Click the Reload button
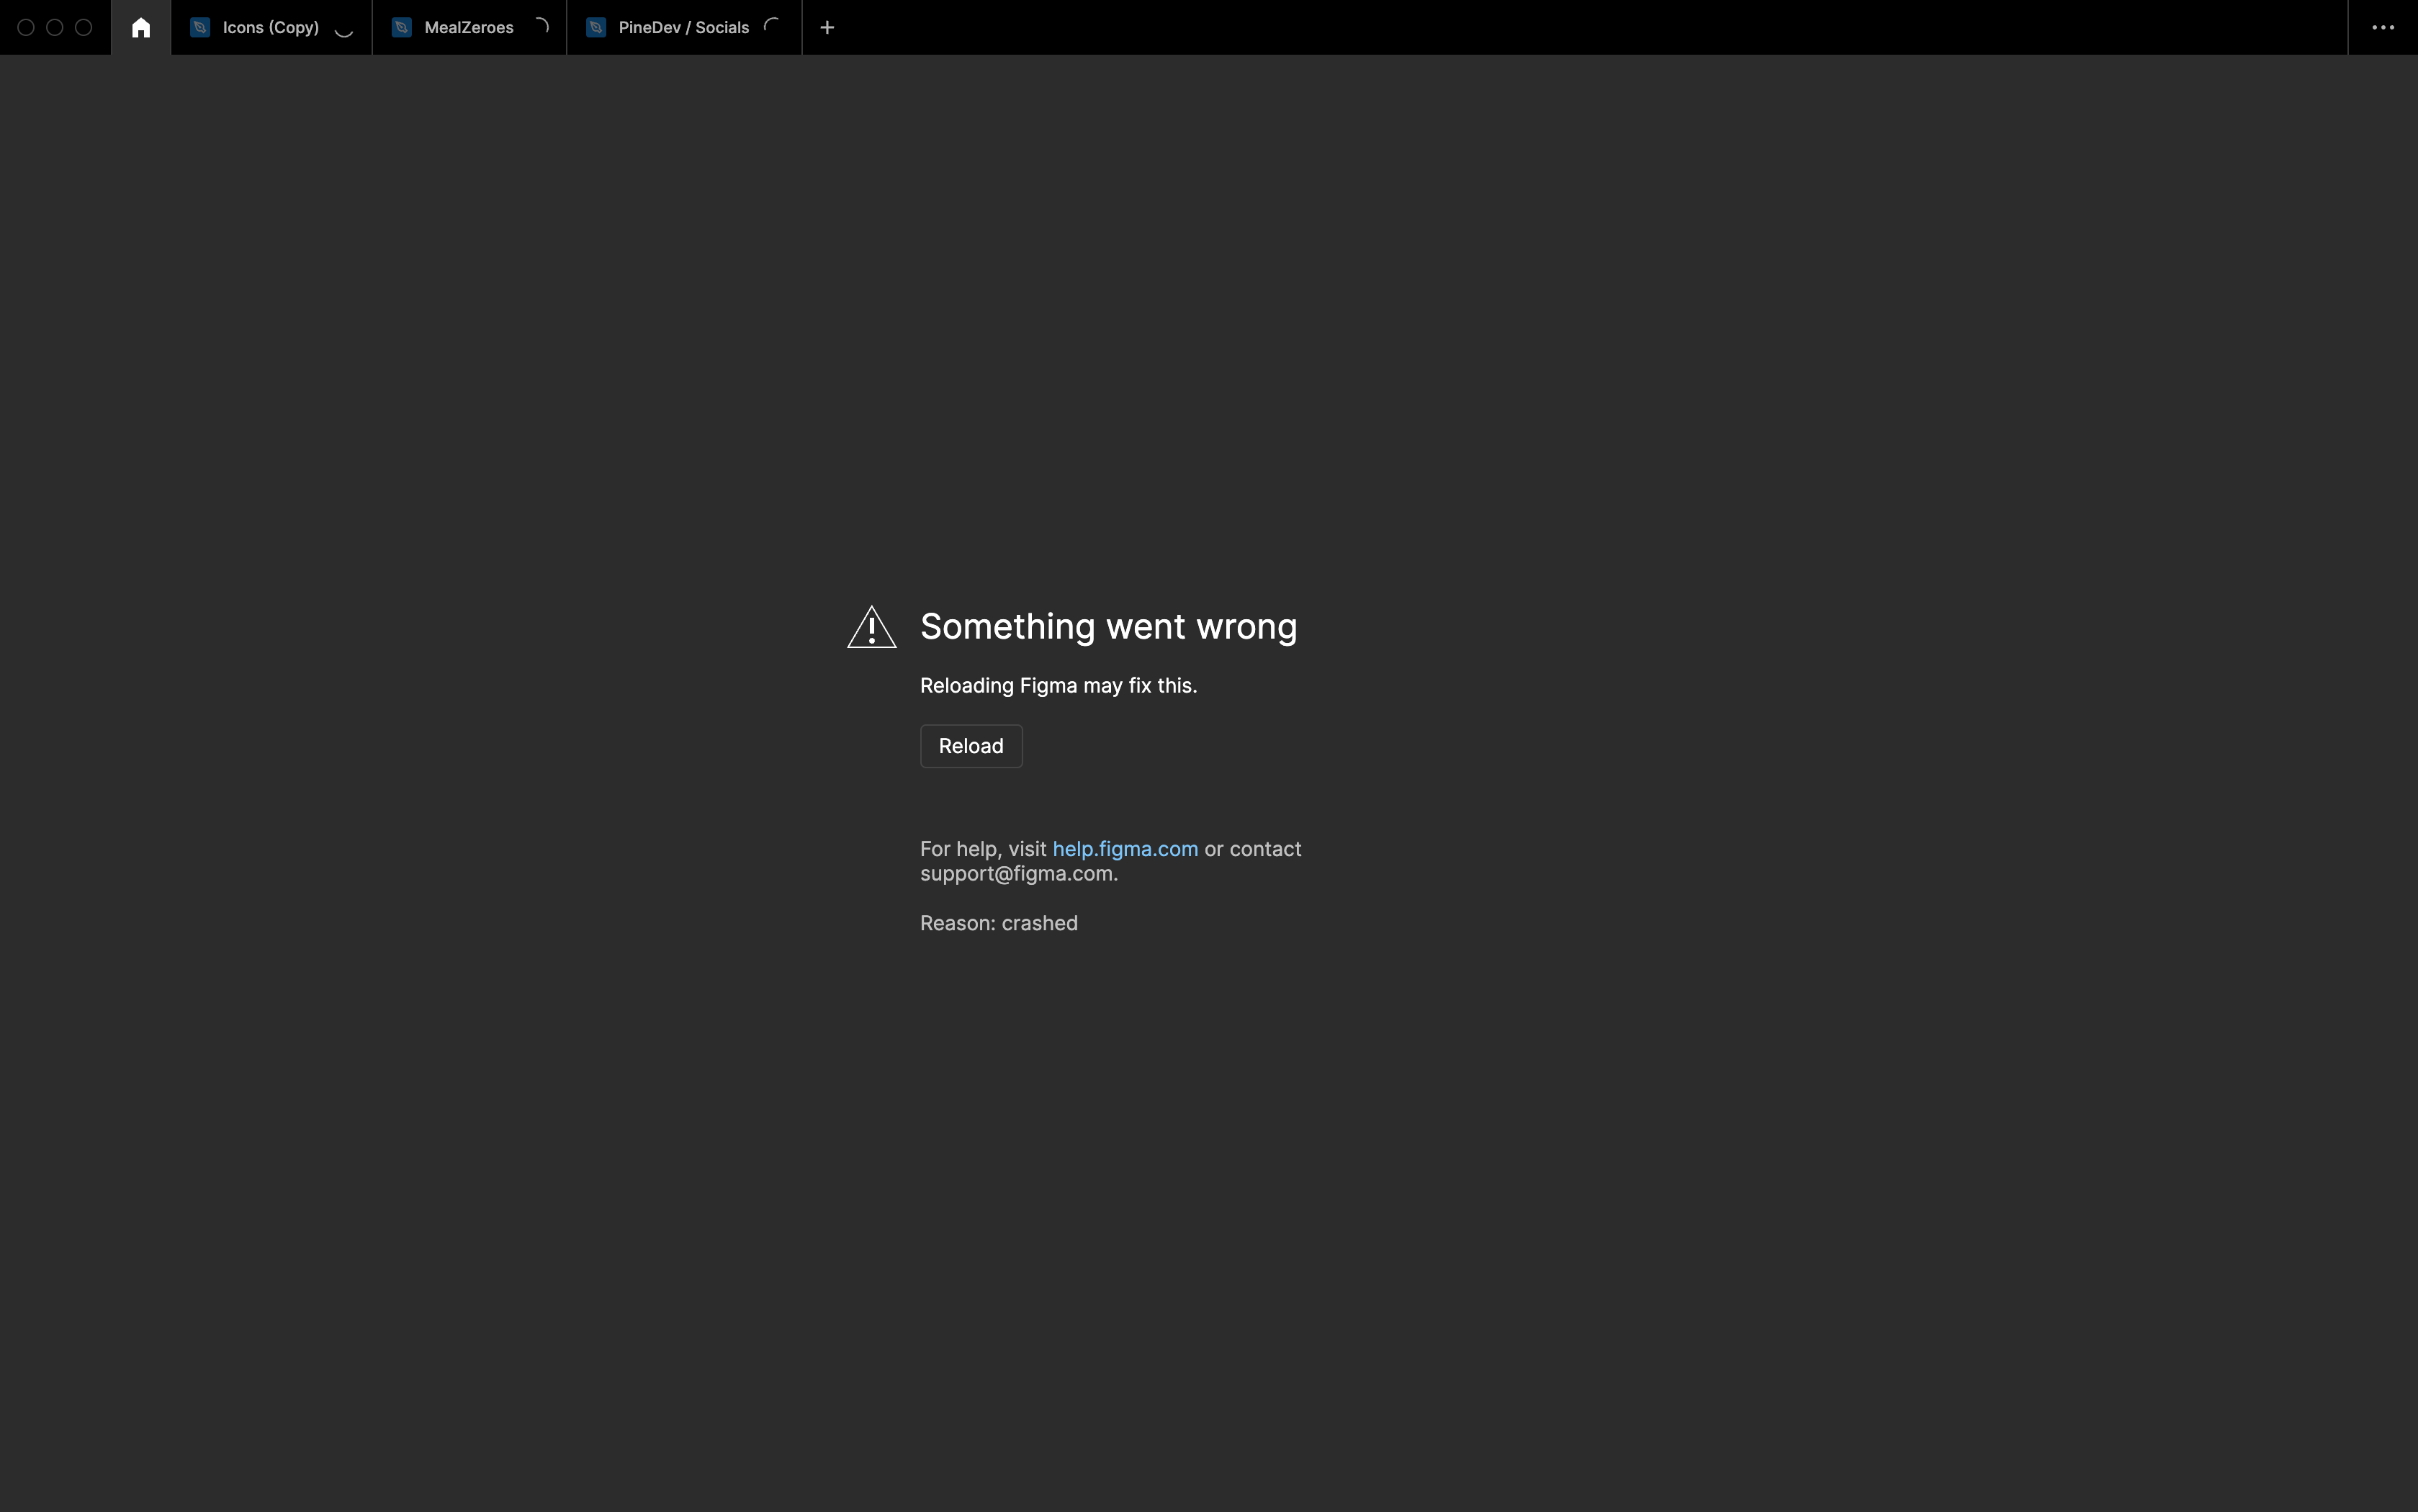The height and width of the screenshot is (1512, 2418). point(971,746)
